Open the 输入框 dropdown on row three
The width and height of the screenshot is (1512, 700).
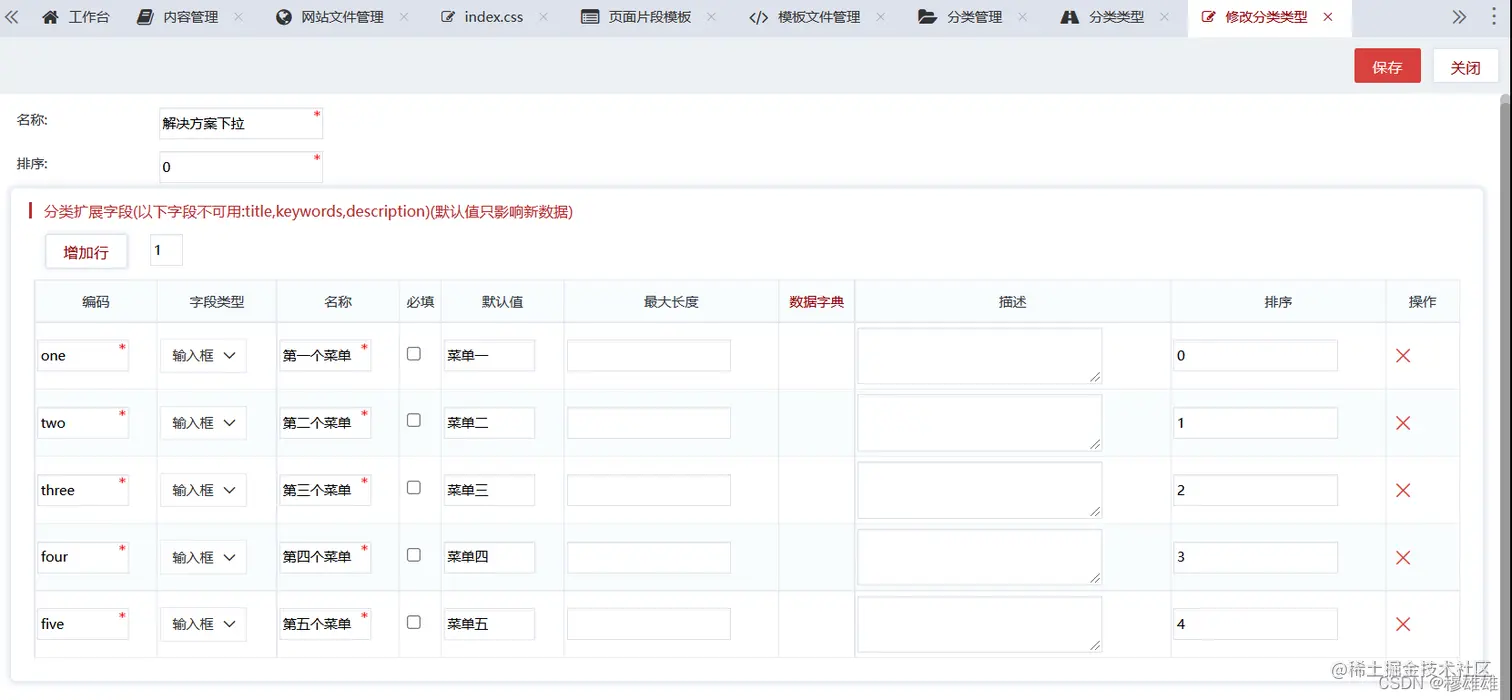[x=203, y=490]
